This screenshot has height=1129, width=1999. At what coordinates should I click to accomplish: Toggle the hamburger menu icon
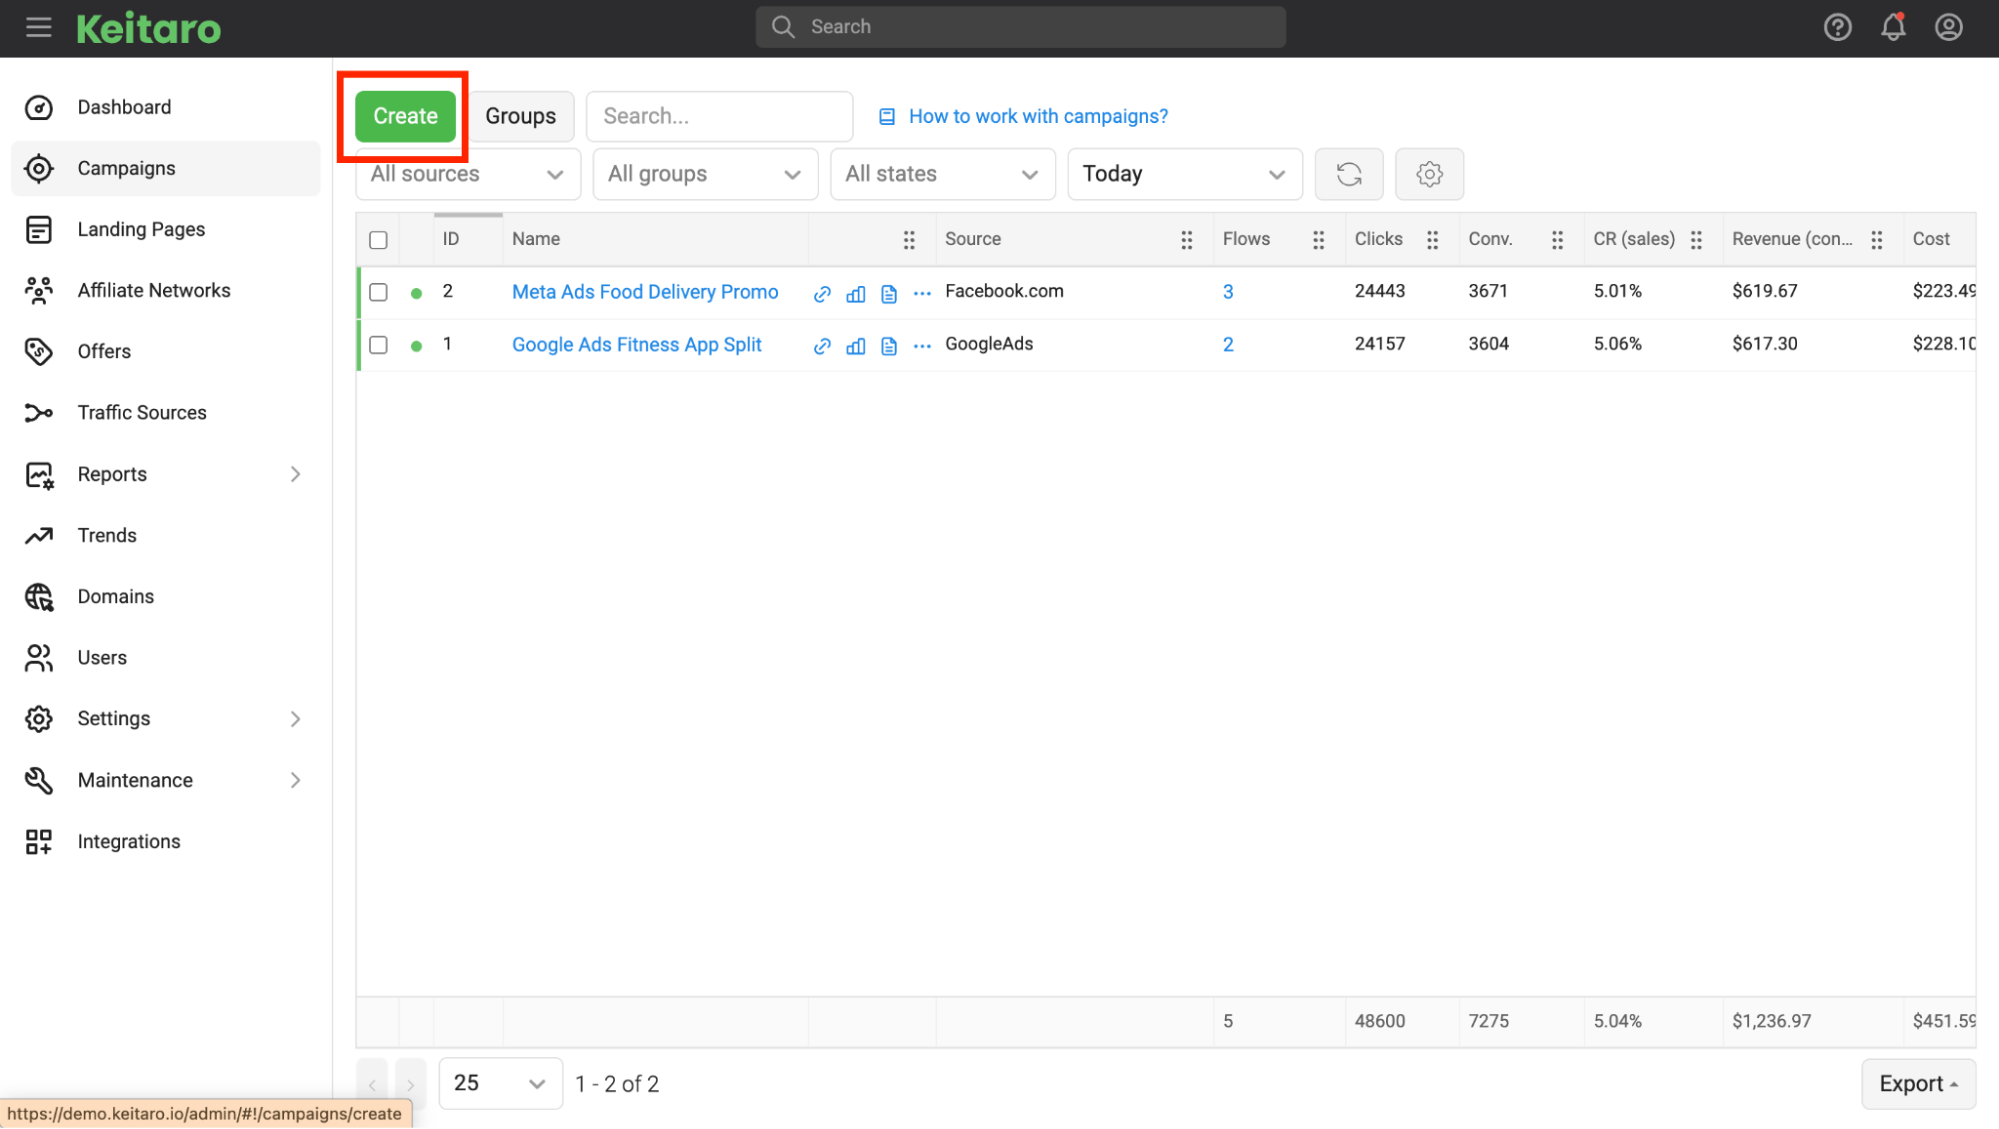(39, 27)
